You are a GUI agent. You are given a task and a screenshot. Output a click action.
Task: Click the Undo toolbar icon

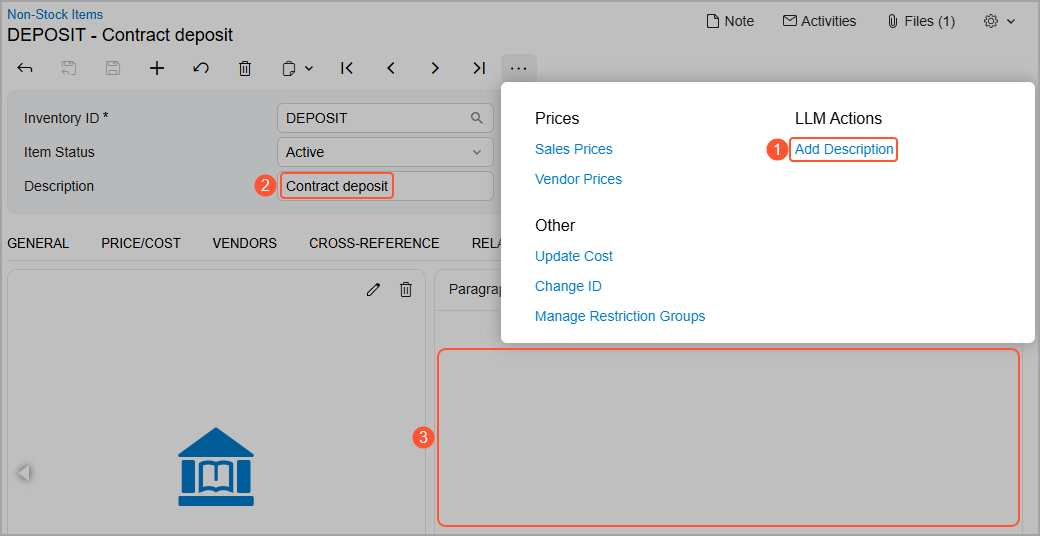[x=201, y=68]
